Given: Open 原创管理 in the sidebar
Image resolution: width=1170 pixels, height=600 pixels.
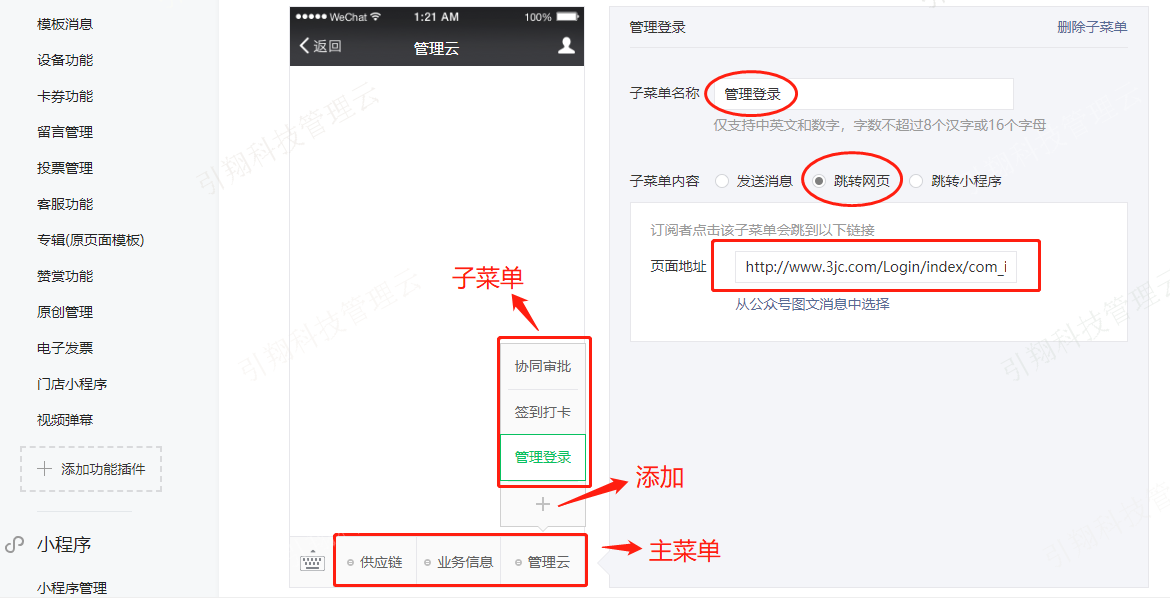Looking at the screenshot, I should pyautogui.click(x=65, y=312).
